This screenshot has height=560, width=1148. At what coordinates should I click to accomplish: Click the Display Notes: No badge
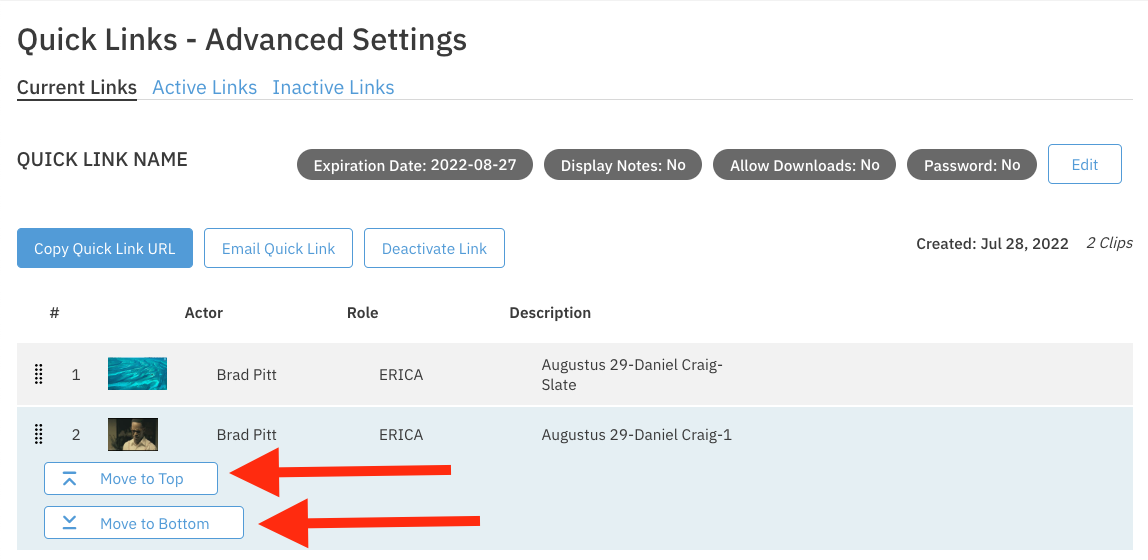coord(622,165)
